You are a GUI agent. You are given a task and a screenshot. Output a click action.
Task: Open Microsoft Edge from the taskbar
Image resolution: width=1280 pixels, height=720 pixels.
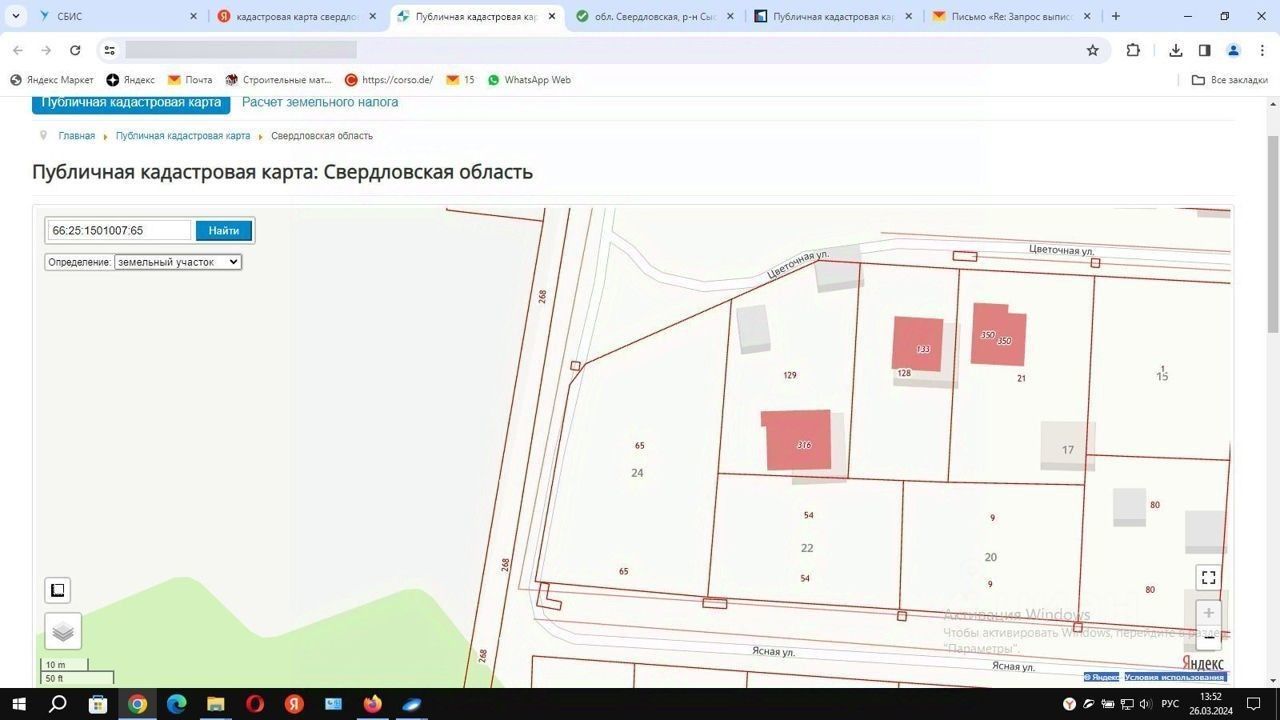tap(176, 704)
